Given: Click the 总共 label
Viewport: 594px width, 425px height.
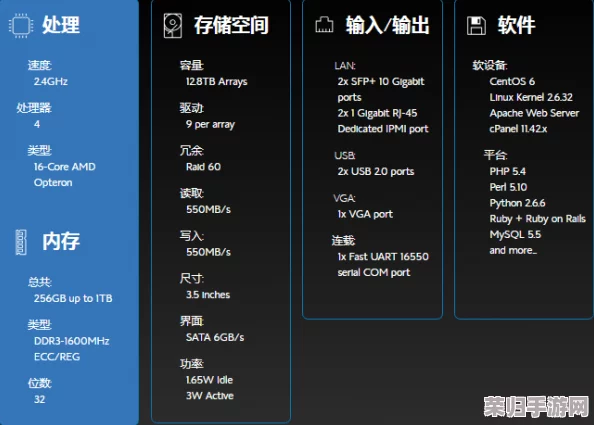Looking at the screenshot, I should coord(40,282).
